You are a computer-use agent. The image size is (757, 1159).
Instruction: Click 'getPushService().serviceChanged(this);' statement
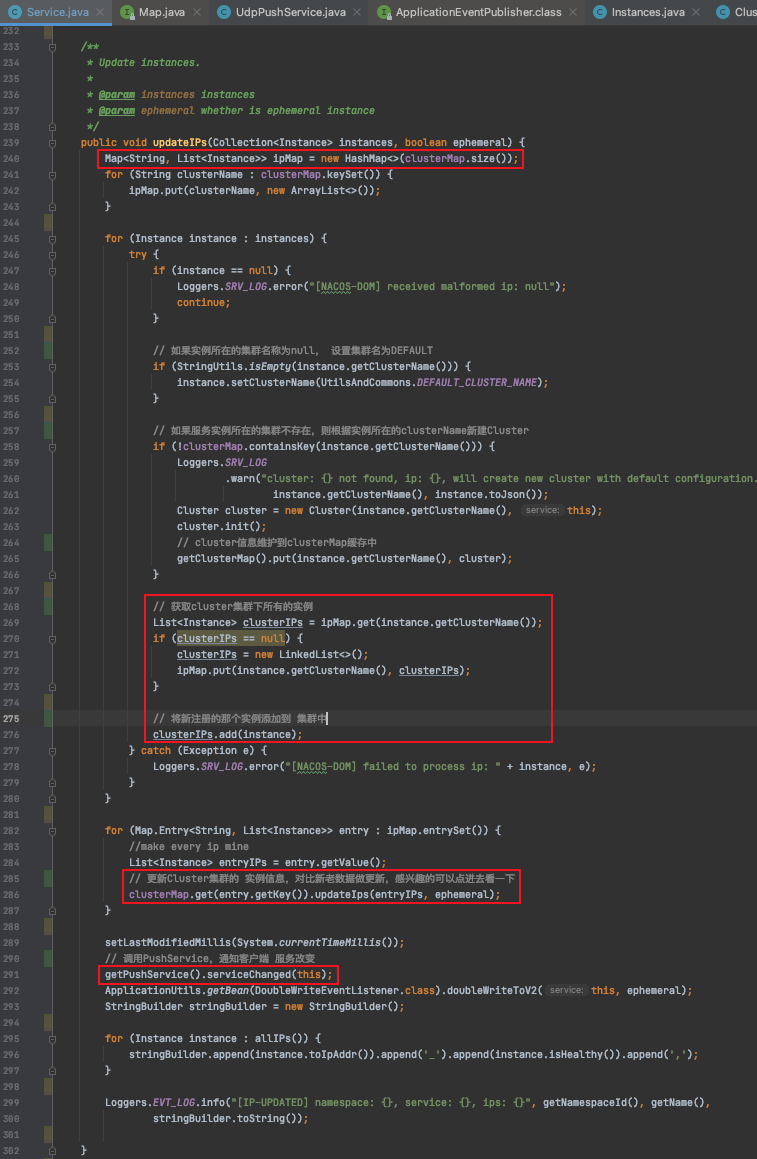click(219, 974)
